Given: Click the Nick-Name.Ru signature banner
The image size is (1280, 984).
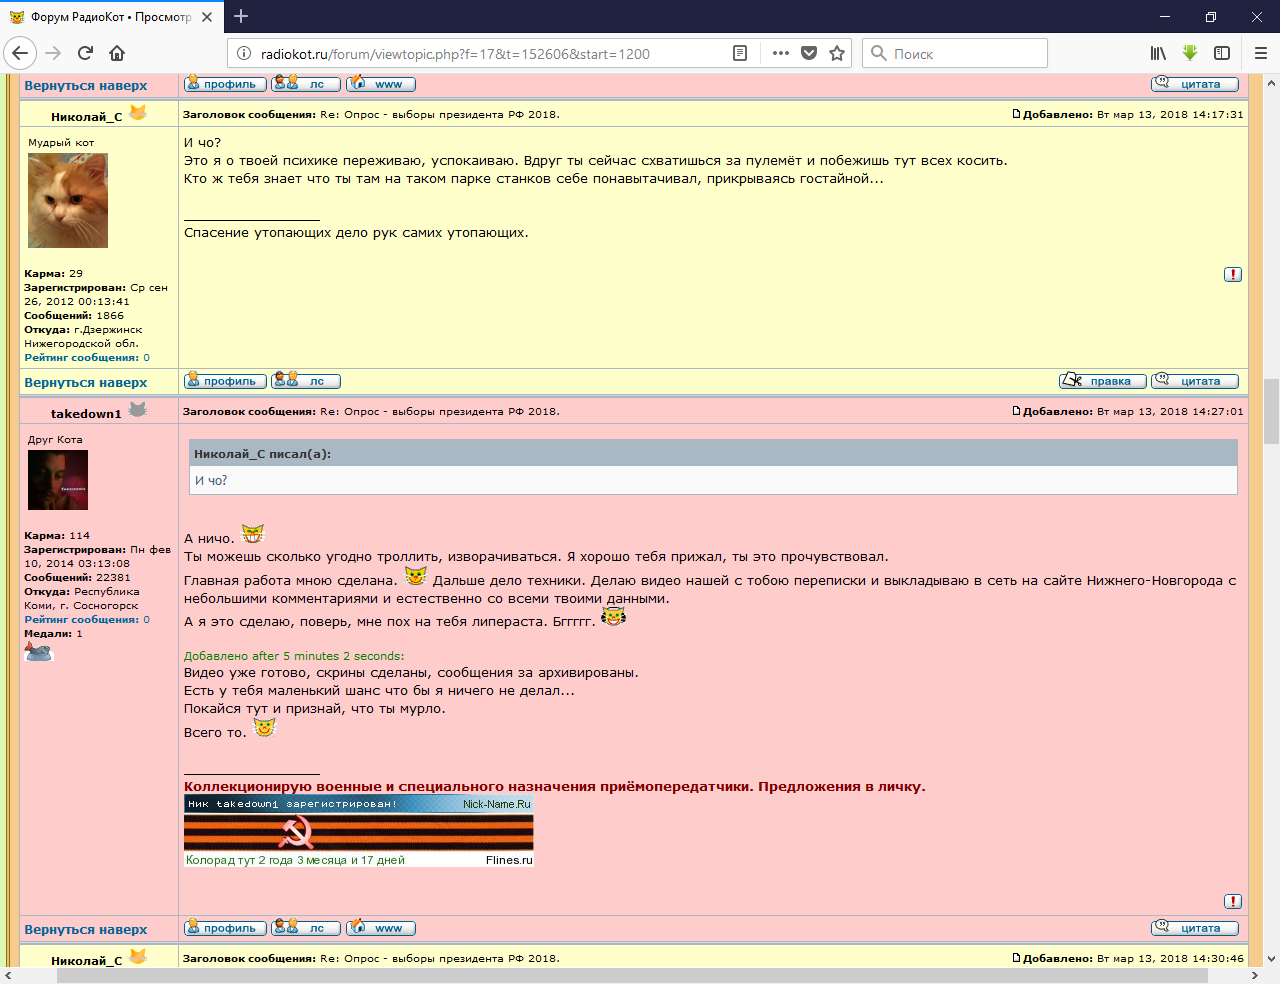Looking at the screenshot, I should coord(359,804).
